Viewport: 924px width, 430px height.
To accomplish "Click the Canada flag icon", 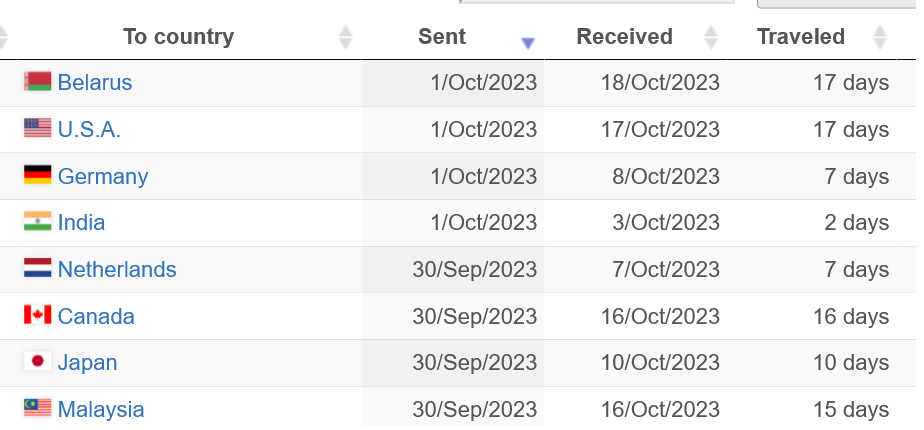I will [38, 315].
